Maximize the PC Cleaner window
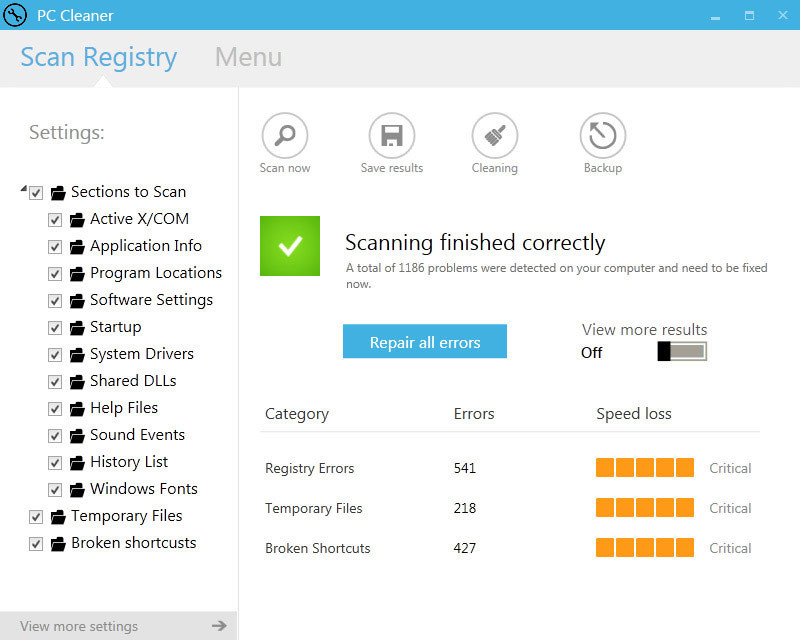The width and height of the screenshot is (800, 640). [x=749, y=15]
